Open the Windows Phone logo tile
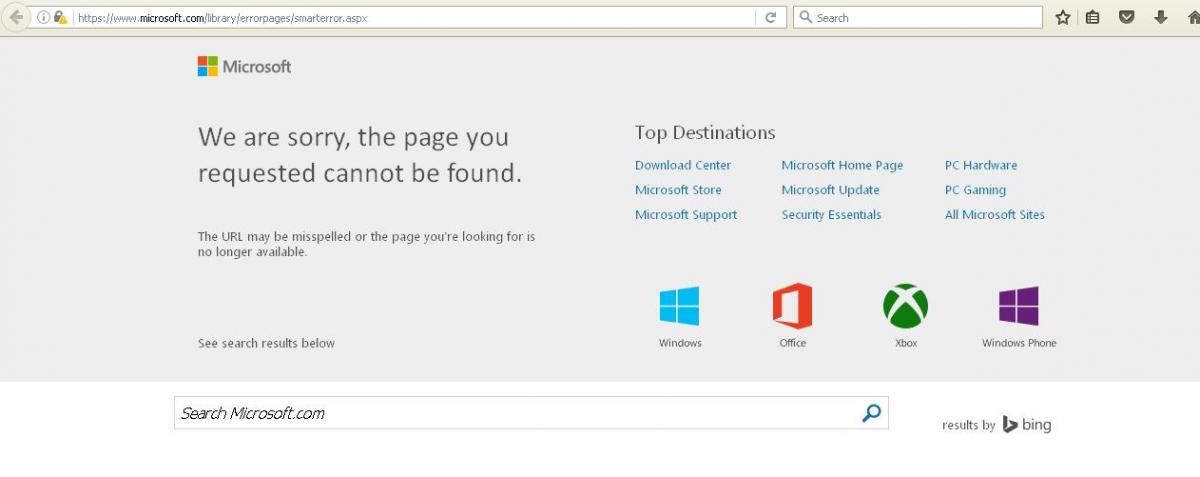The image size is (1200, 477). point(1018,306)
